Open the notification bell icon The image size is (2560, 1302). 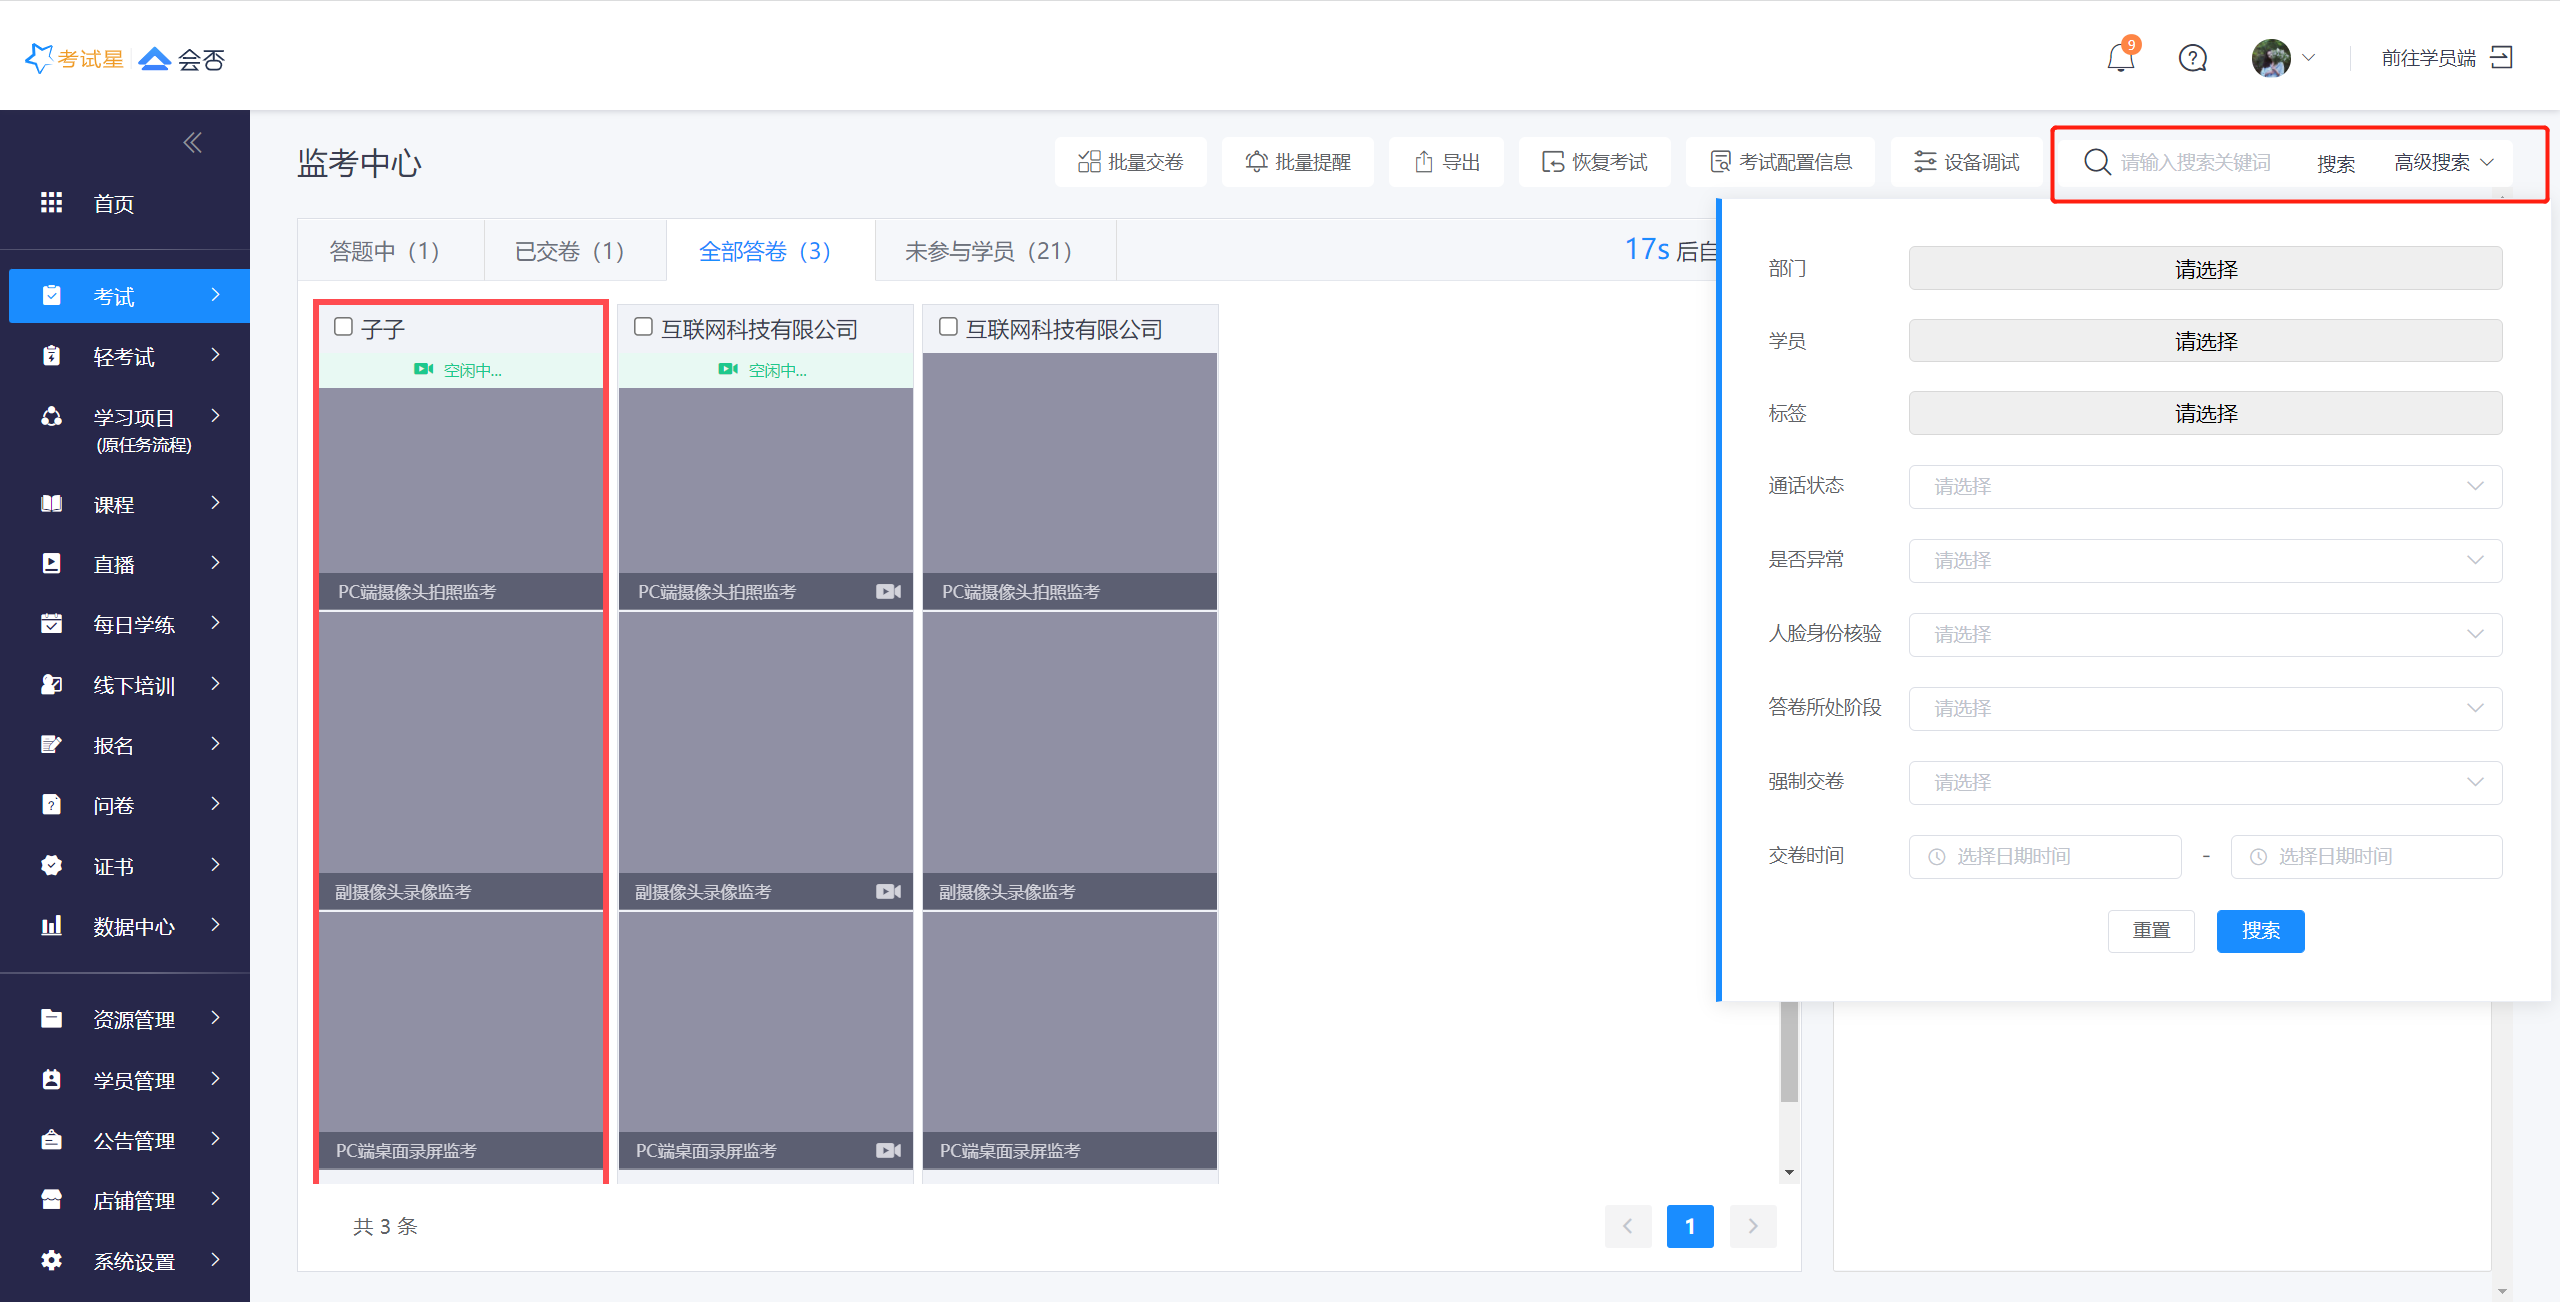[x=2120, y=58]
